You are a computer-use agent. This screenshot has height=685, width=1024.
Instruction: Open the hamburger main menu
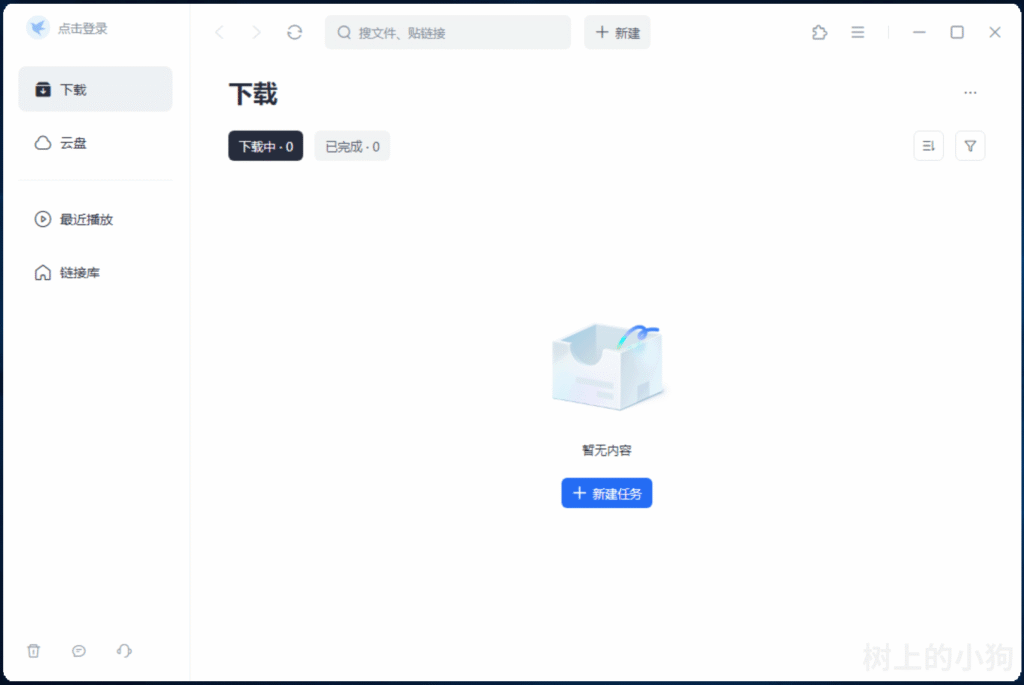pos(857,32)
